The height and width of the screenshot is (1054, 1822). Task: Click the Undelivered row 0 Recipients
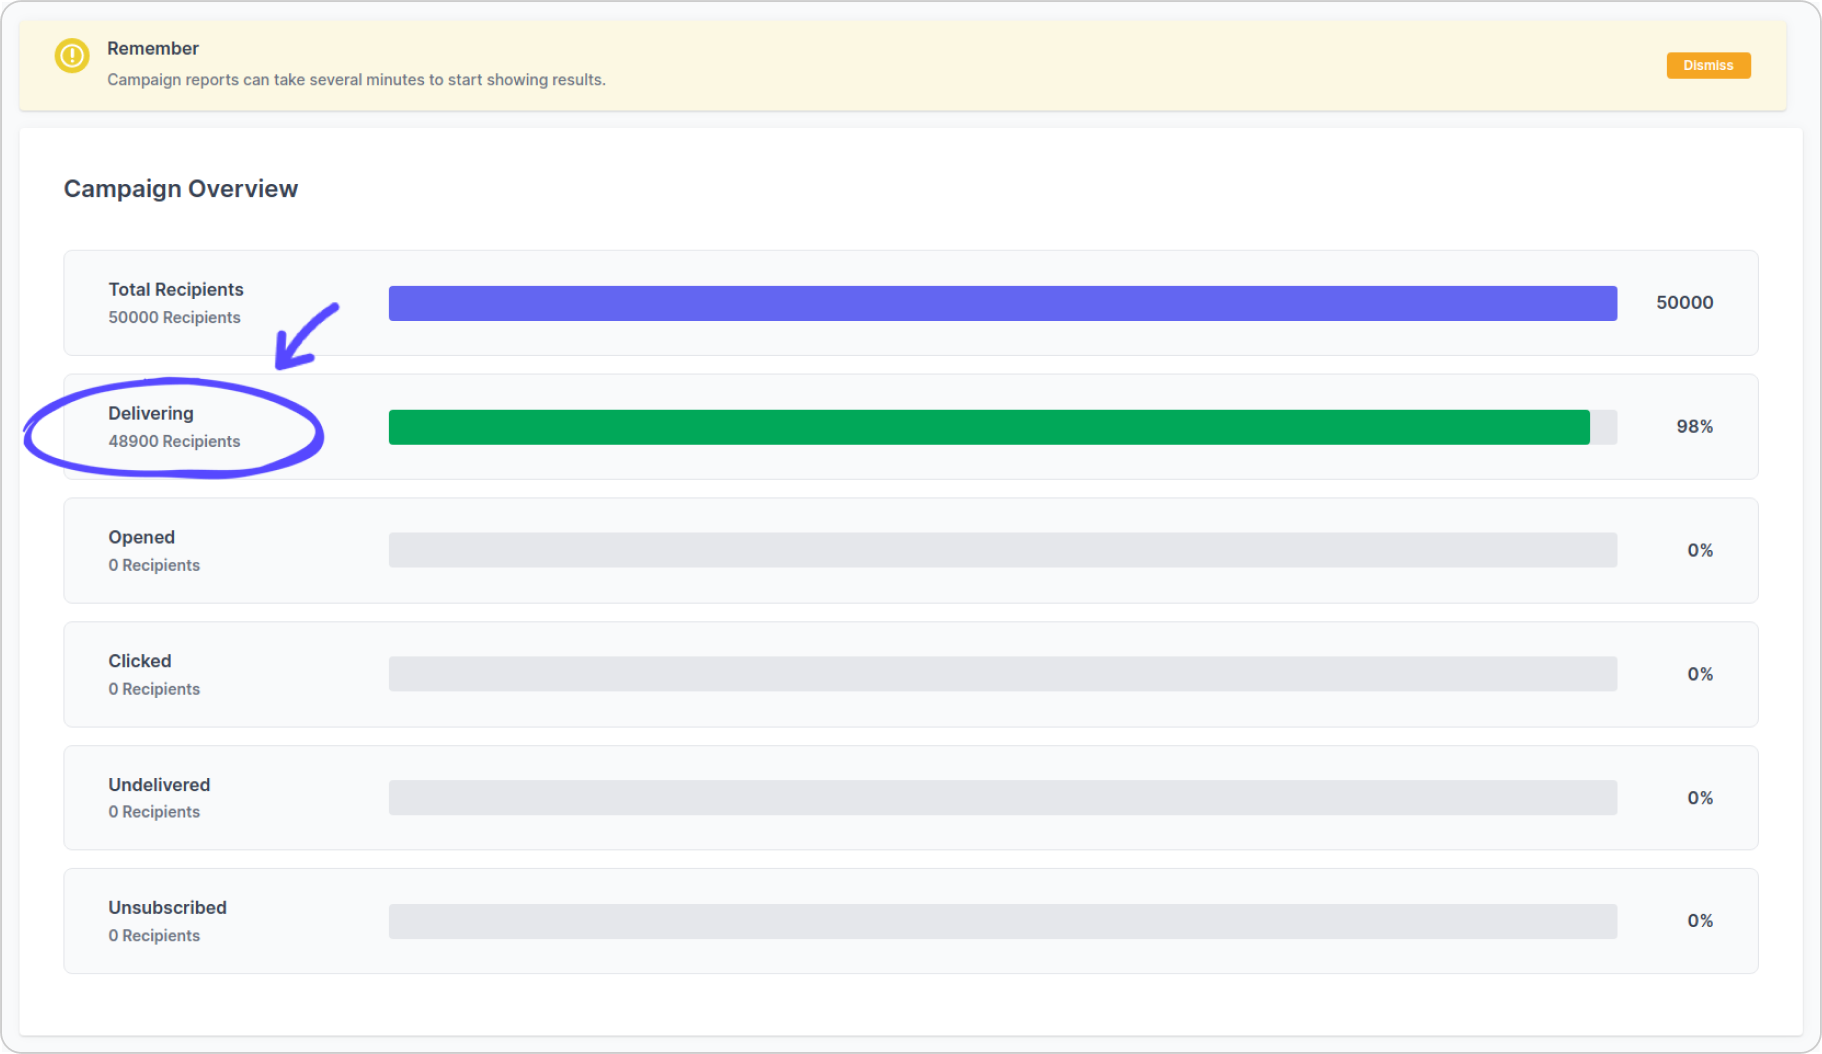(x=154, y=812)
